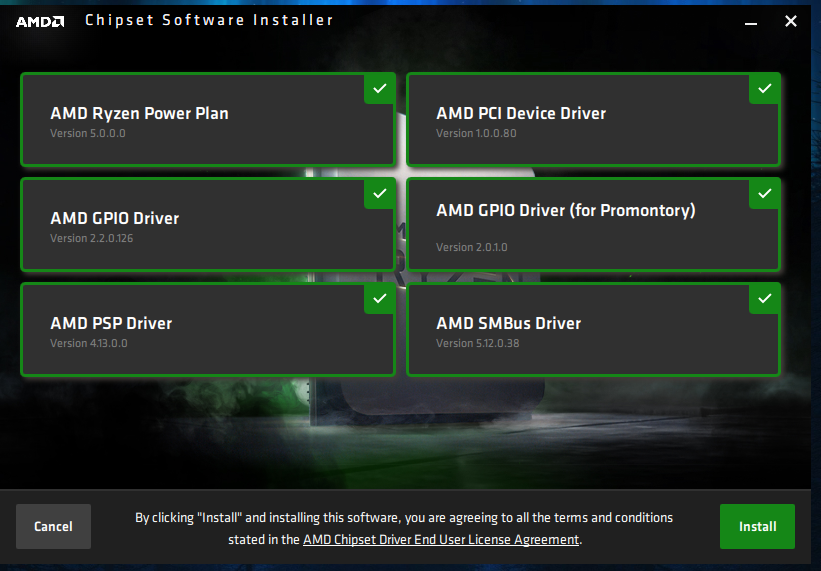This screenshot has width=821, height=571.
Task: Deselect the AMD GPIO Driver version 2.2.0.126 checkmark
Action: 379,193
